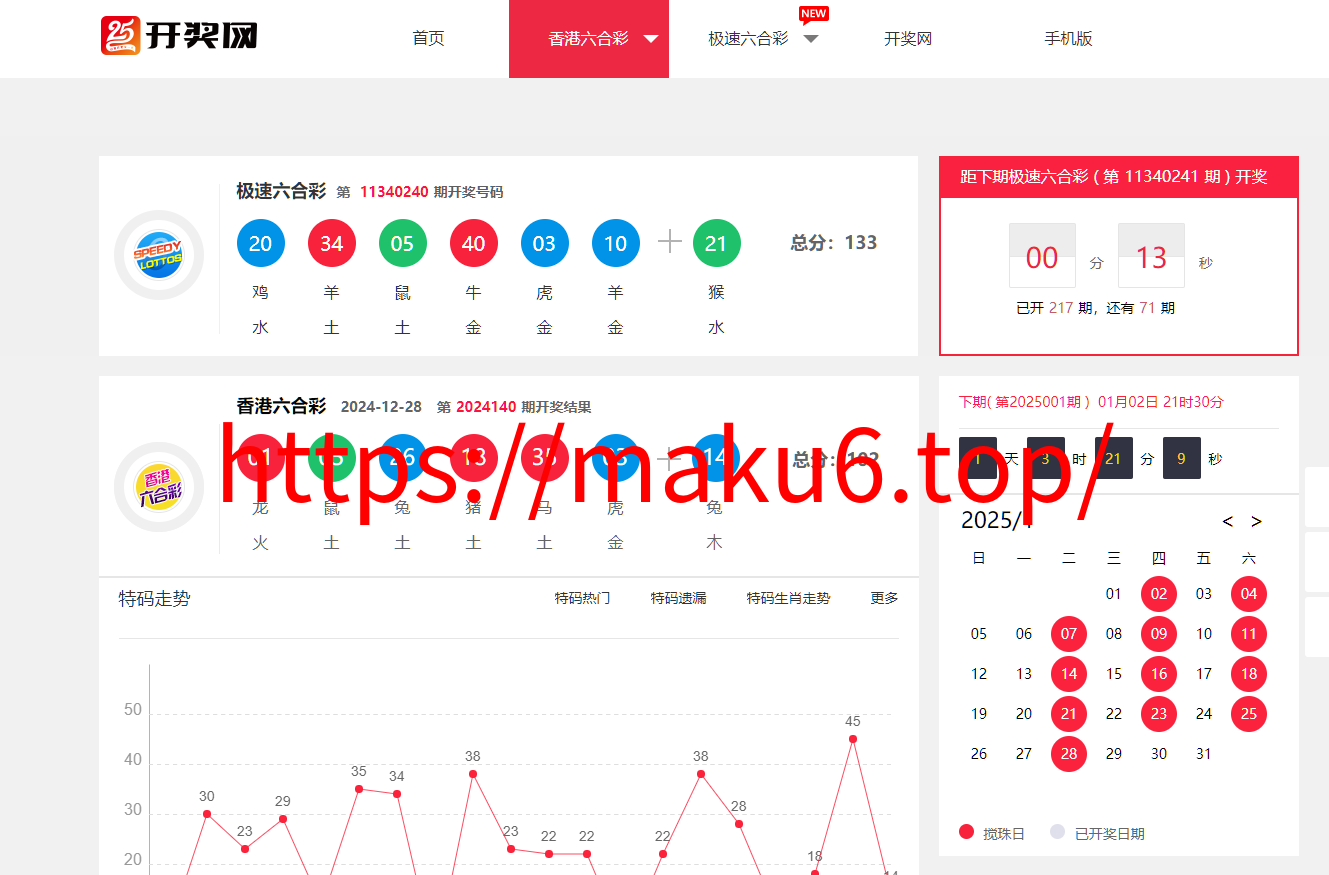Viewport: 1329px width, 875px height.
Task: Open the 首页 nav item
Action: coord(428,38)
